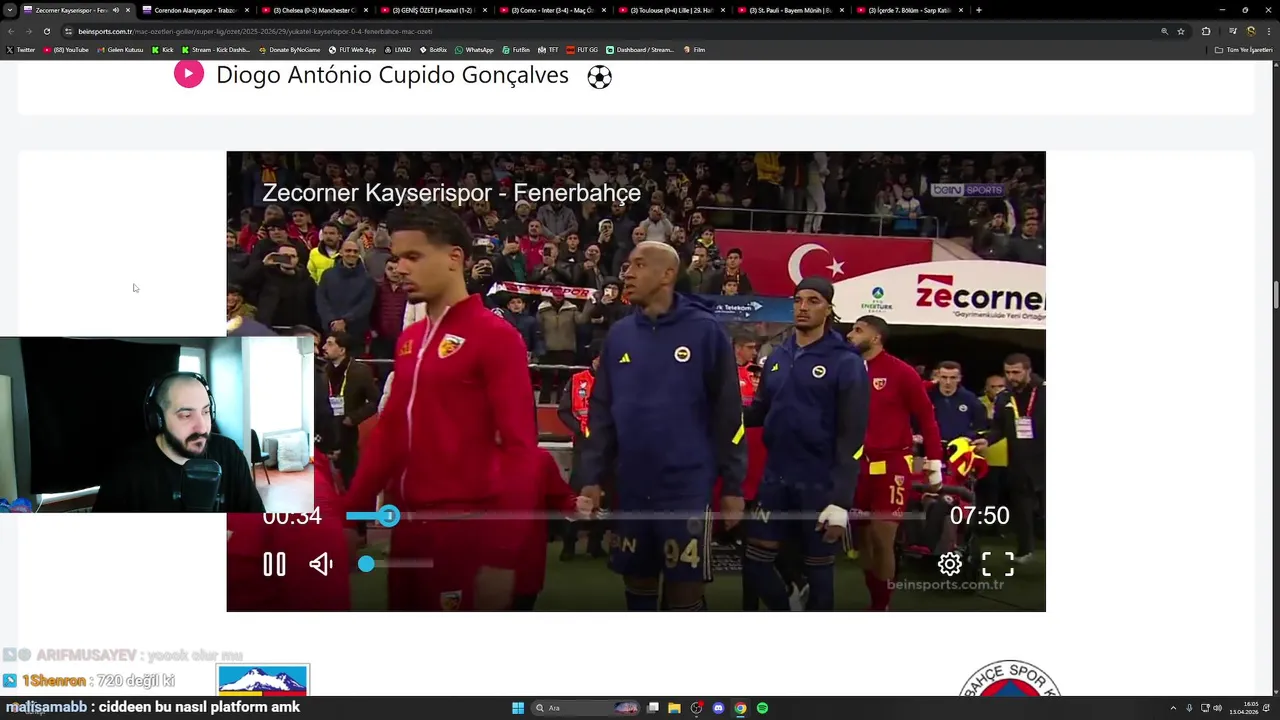1280x720 pixels.
Task: Open Donate ByNoGame bookmark
Action: 290,50
